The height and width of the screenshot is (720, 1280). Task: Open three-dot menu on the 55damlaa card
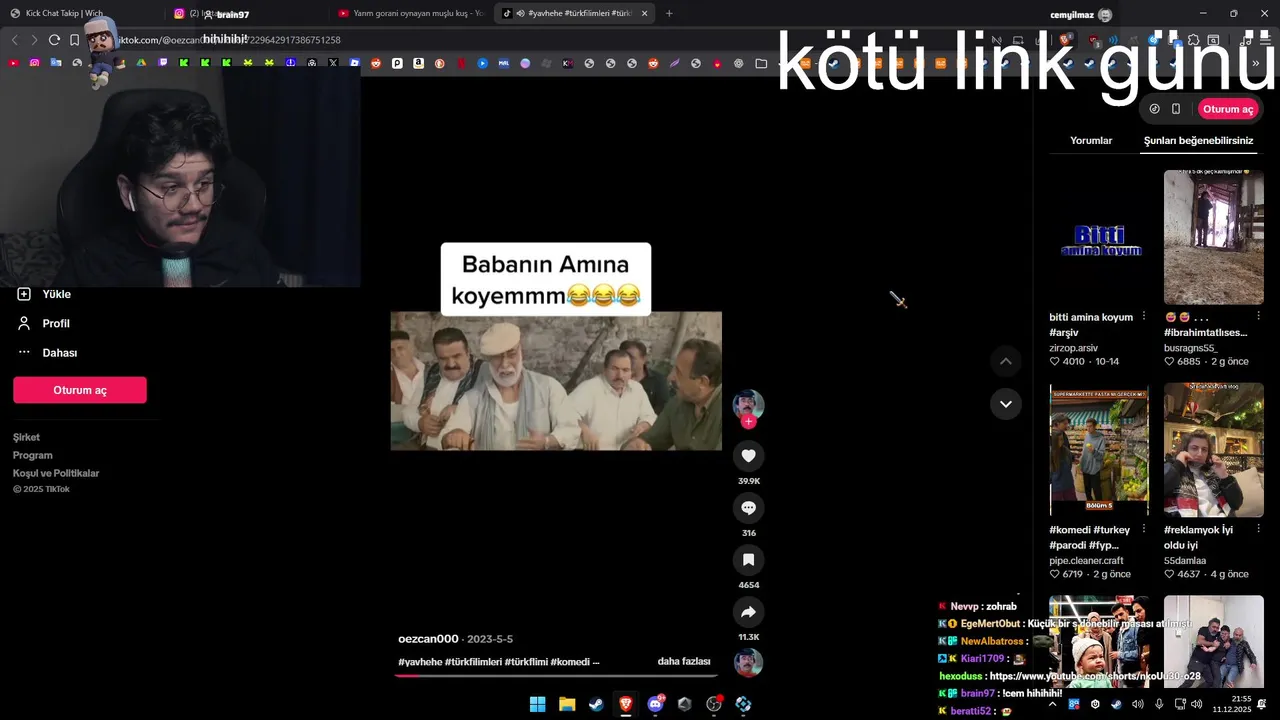(x=1258, y=529)
